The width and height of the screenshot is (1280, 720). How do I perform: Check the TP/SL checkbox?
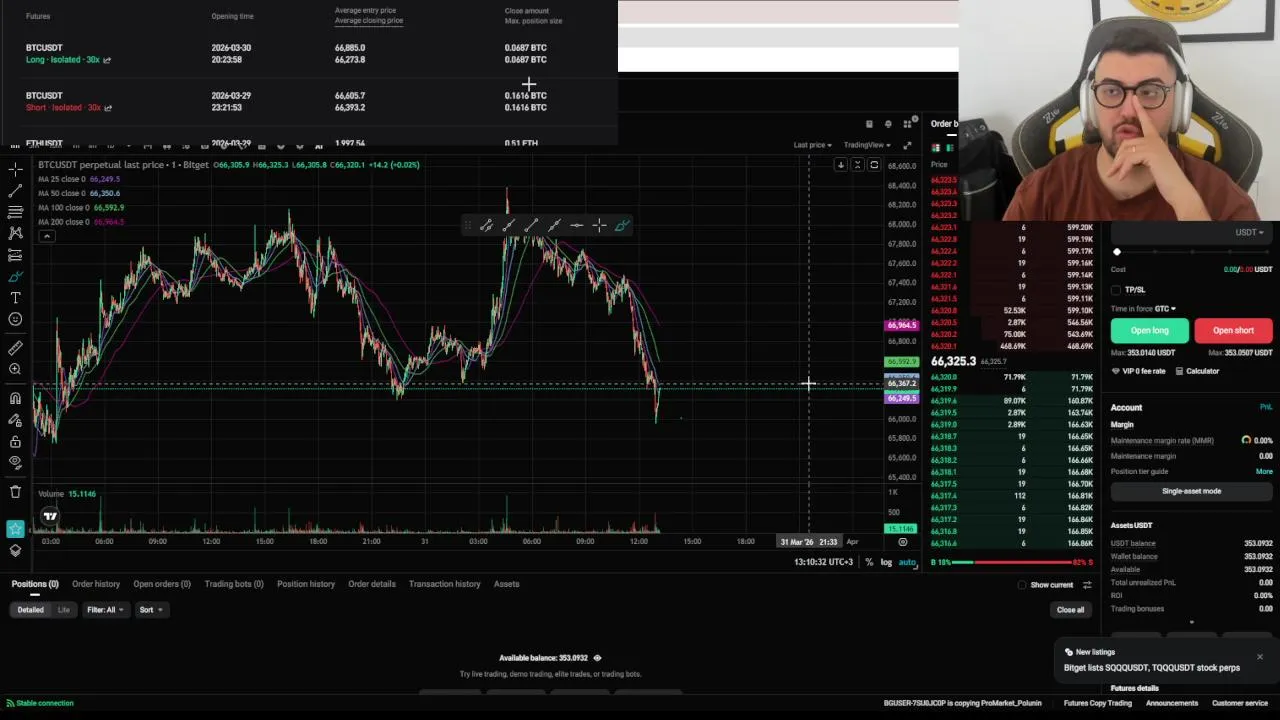coord(1116,290)
